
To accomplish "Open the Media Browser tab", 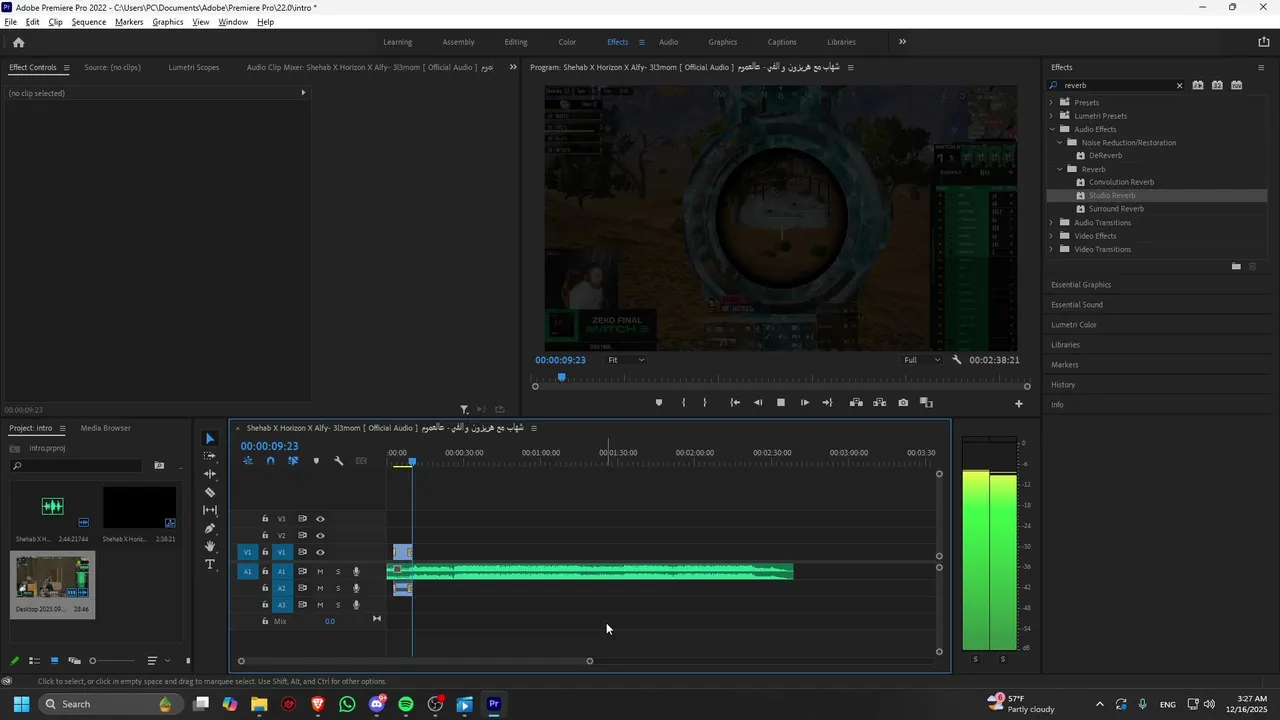I will point(106,428).
